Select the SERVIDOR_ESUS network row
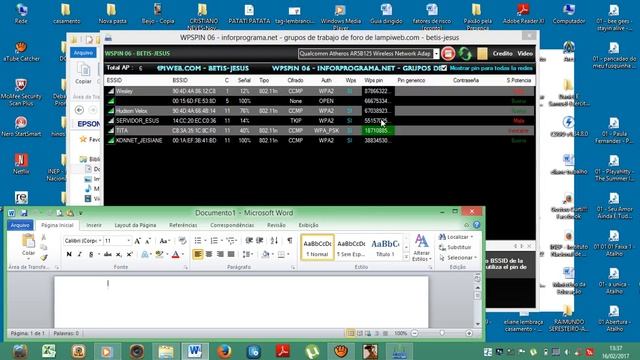The height and width of the screenshot is (360, 640). pos(319,121)
